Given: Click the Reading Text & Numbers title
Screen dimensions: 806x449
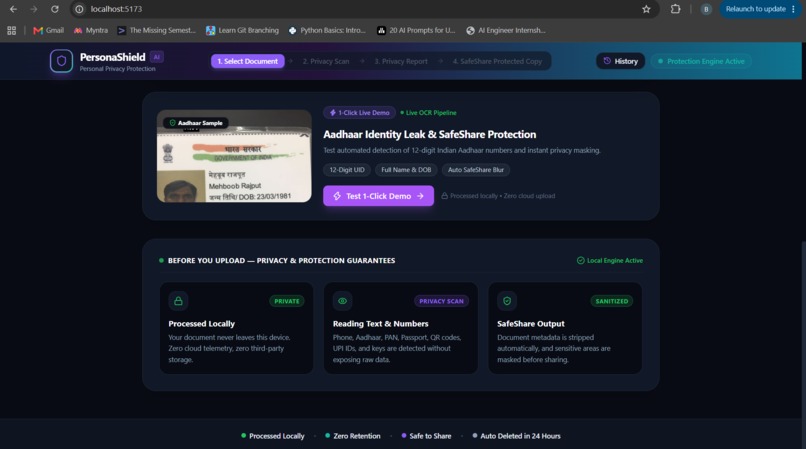Looking at the screenshot, I should [x=380, y=324].
